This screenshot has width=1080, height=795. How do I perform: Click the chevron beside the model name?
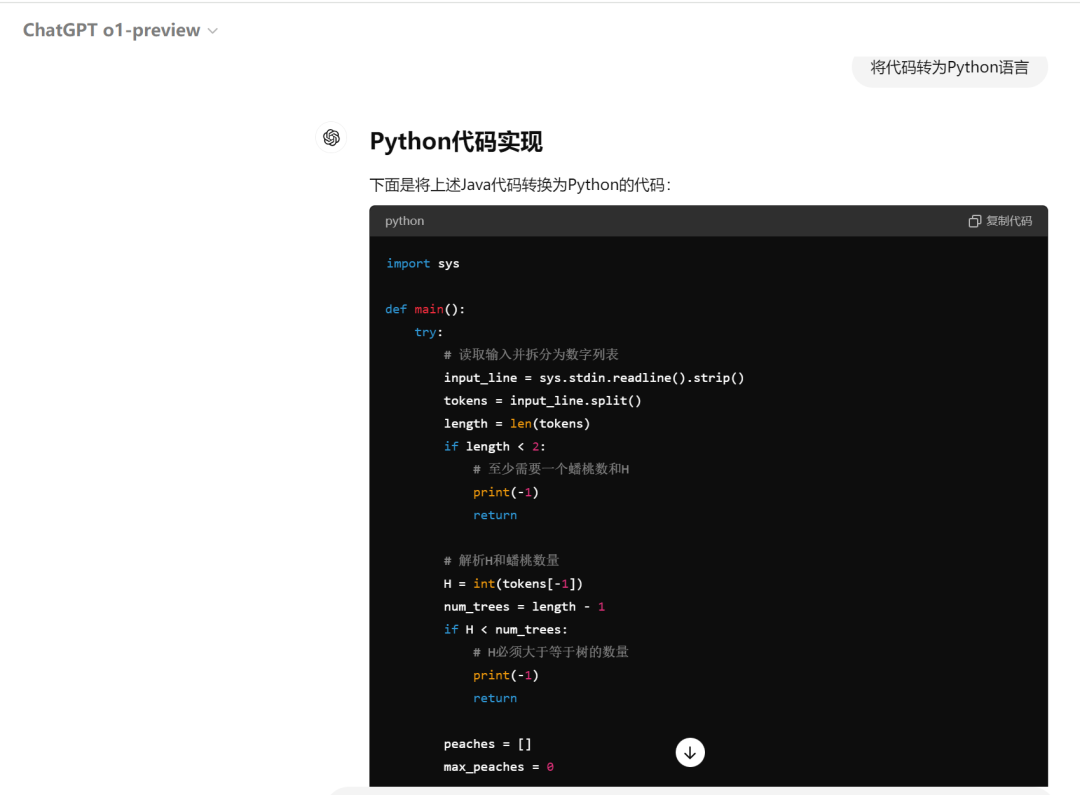tap(212, 31)
